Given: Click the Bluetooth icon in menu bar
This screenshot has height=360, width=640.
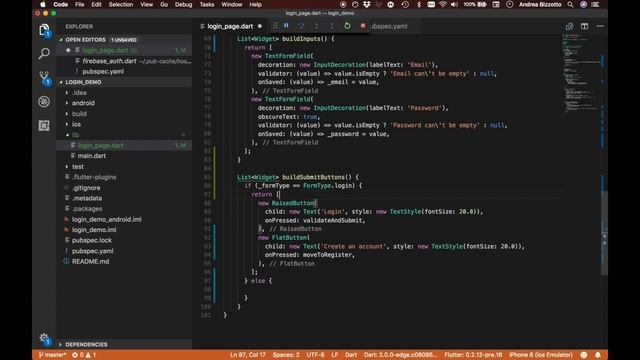Looking at the screenshot, I should tap(419, 4).
